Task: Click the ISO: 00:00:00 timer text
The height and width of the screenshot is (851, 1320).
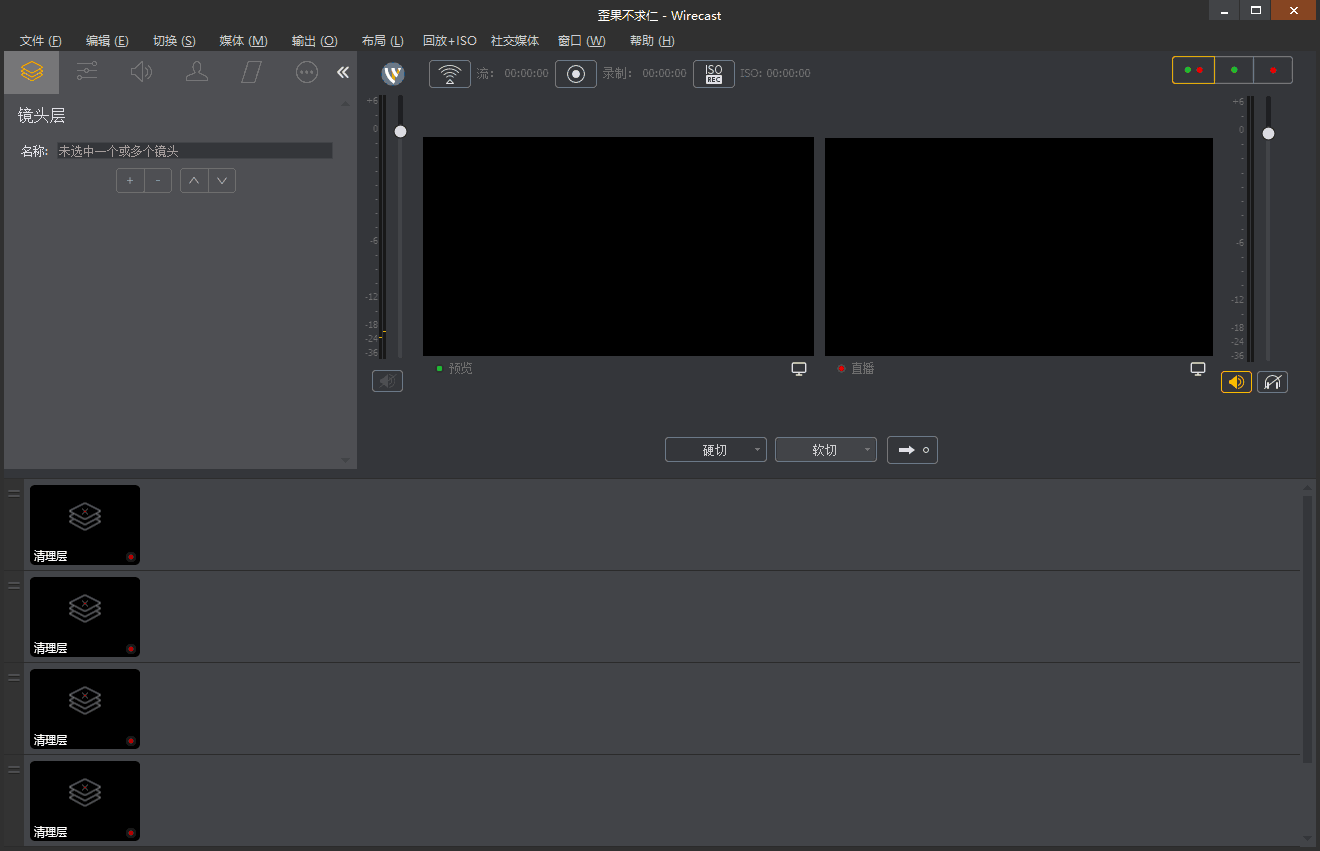Action: tap(775, 74)
